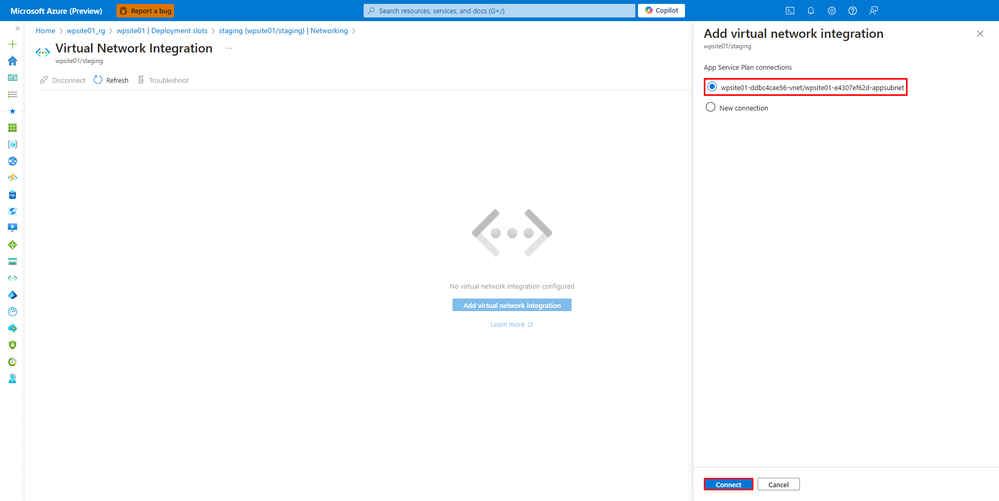This screenshot has height=501, width=999.
Task: Close the Add virtual network integration panel
Action: tap(980, 34)
